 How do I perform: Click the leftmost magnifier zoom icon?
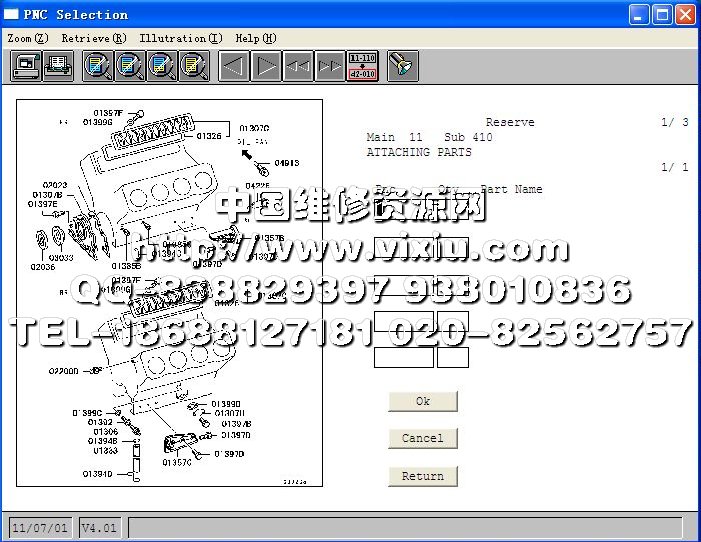tap(99, 66)
